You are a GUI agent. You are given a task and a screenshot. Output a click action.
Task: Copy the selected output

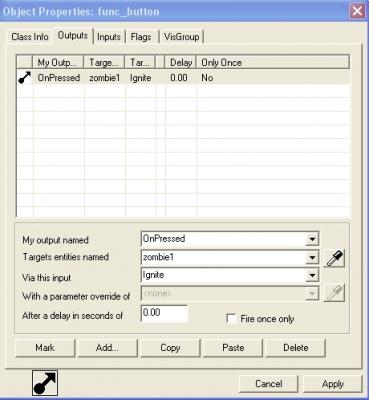click(x=170, y=348)
